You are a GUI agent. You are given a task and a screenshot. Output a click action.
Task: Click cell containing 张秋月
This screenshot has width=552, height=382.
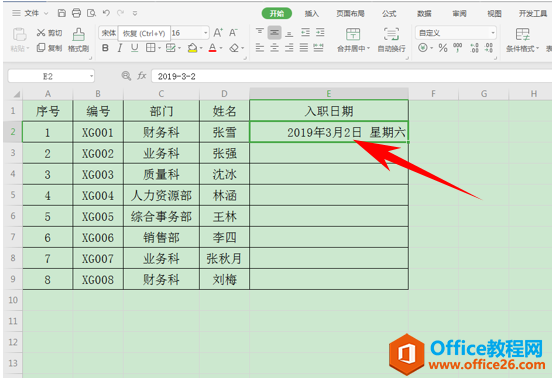pos(224,258)
